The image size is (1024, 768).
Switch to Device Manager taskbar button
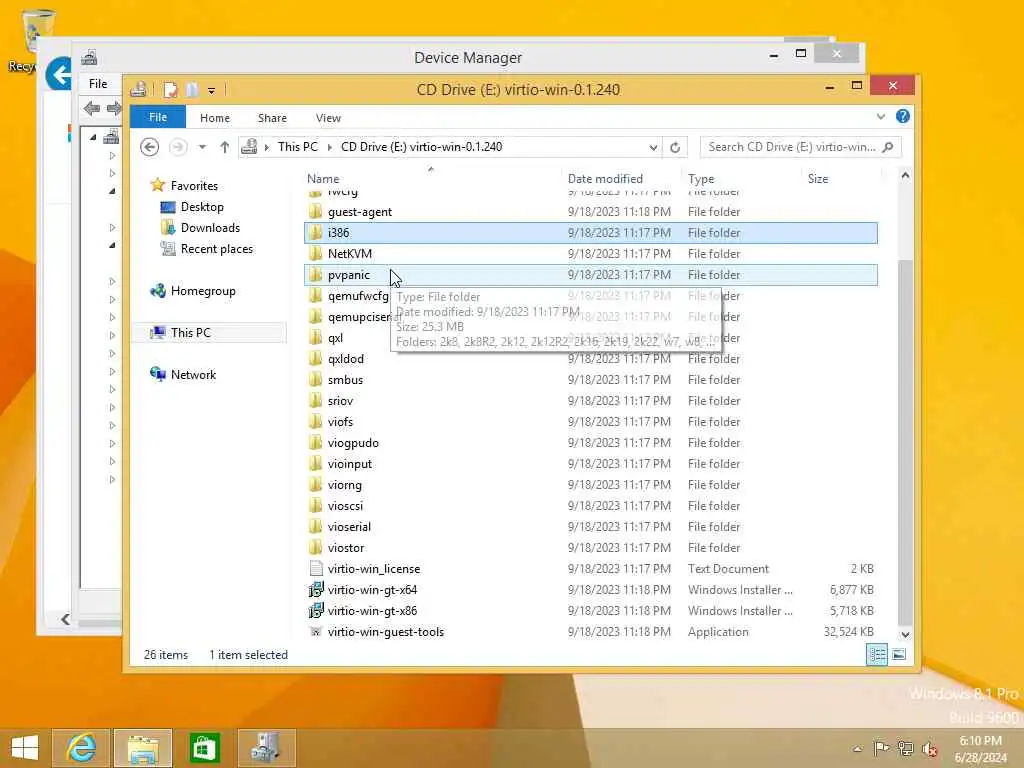(x=266, y=748)
